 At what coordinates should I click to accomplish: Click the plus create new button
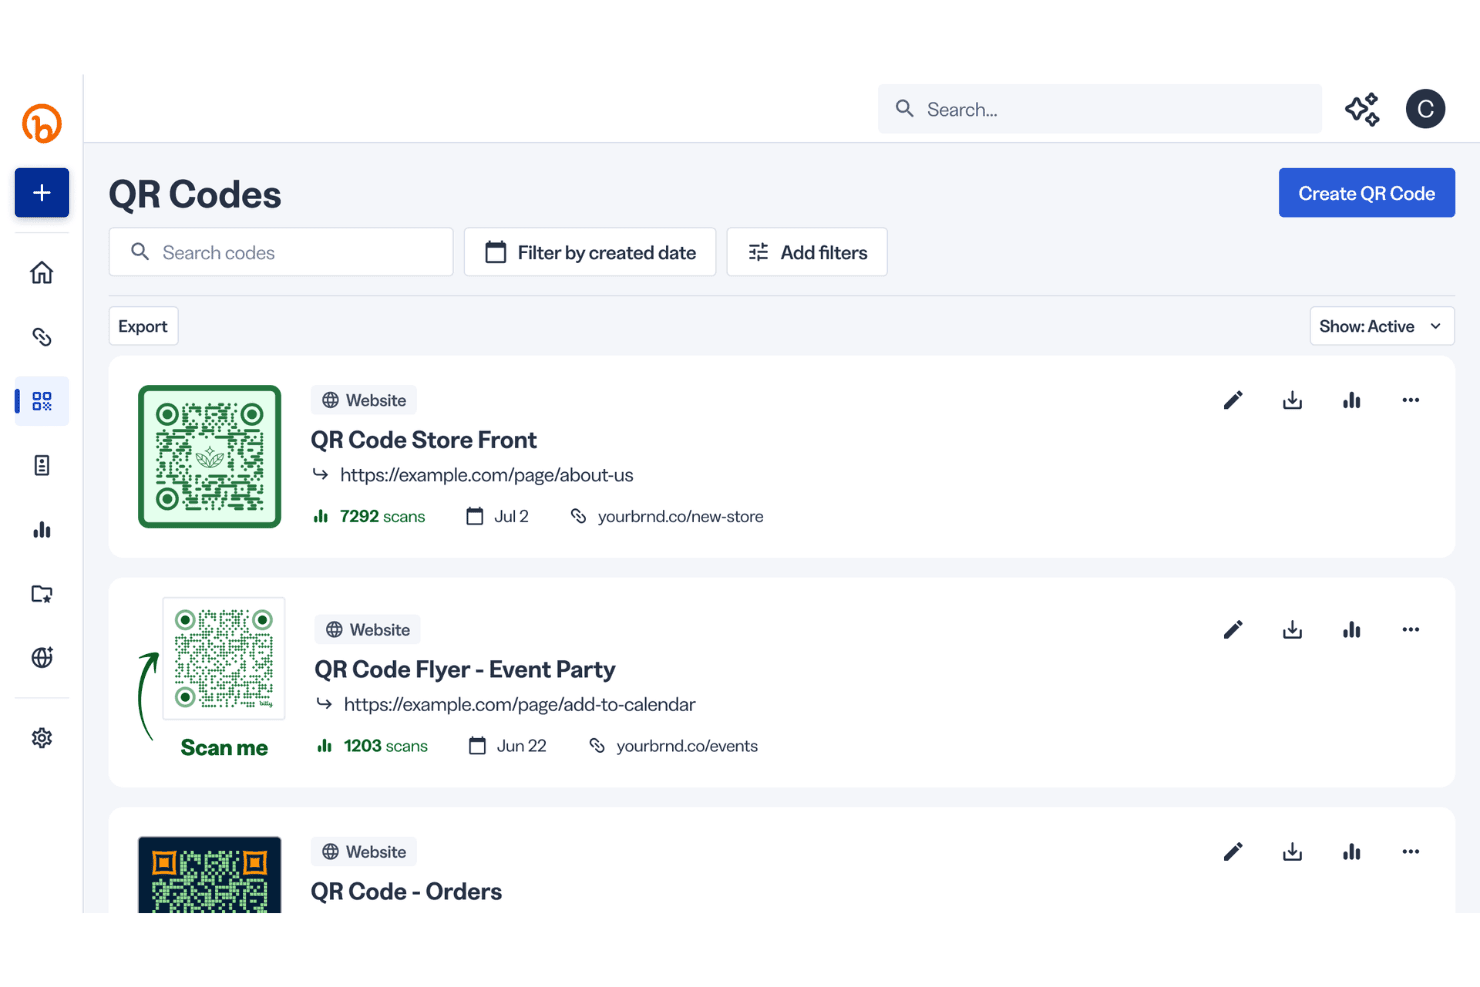42,193
